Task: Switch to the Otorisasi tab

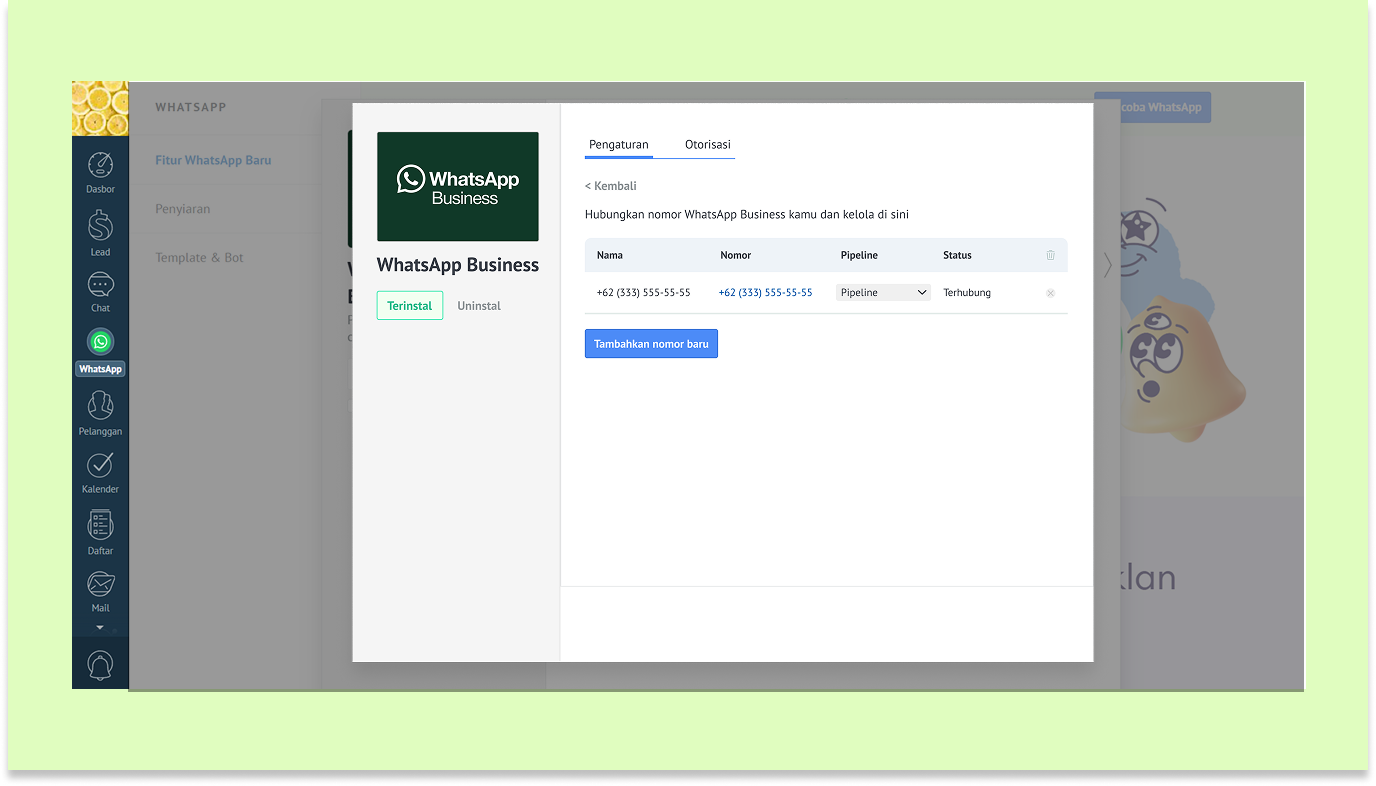Action: [x=707, y=145]
